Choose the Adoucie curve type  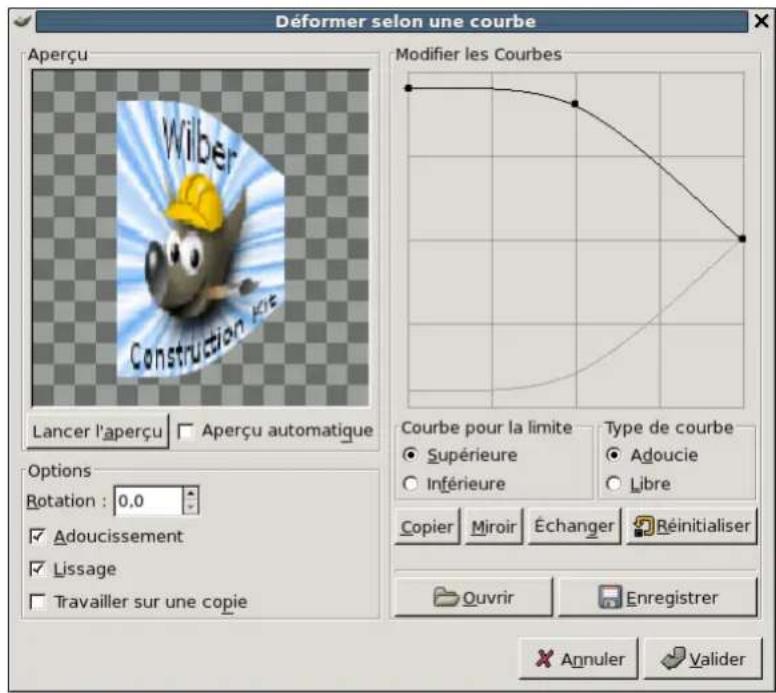[614, 455]
